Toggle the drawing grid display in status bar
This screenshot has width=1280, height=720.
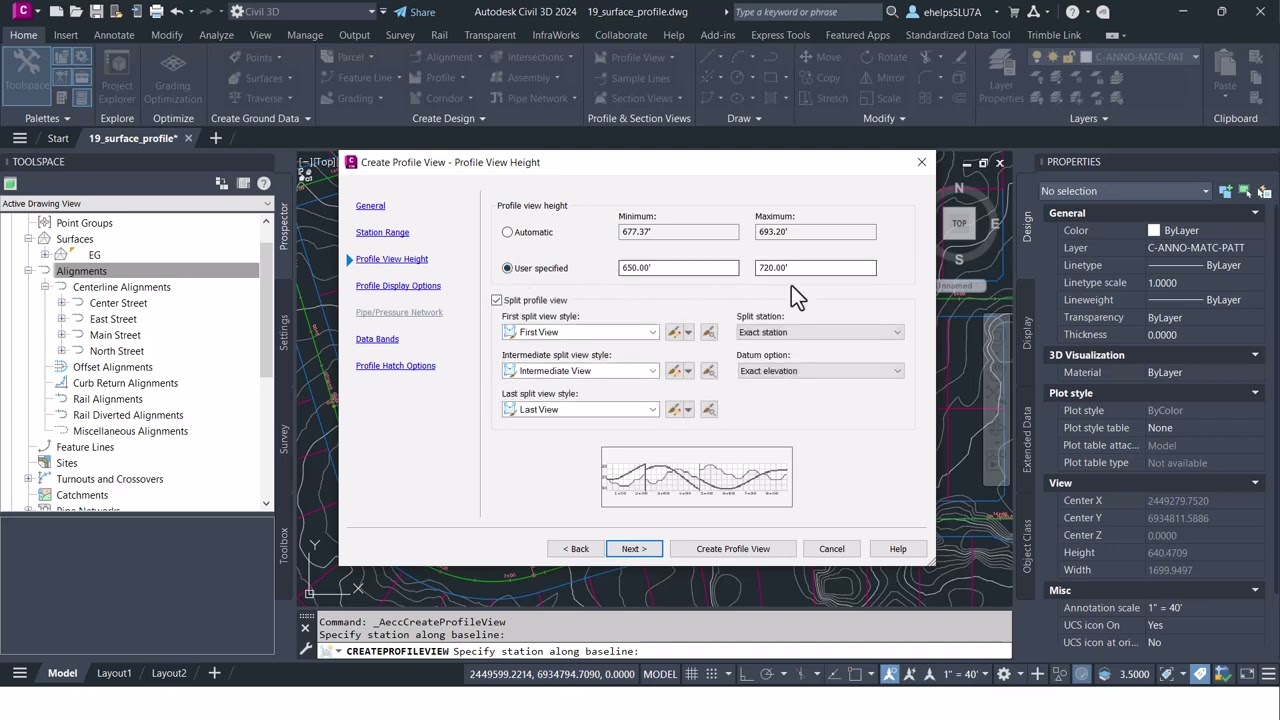(x=691, y=674)
